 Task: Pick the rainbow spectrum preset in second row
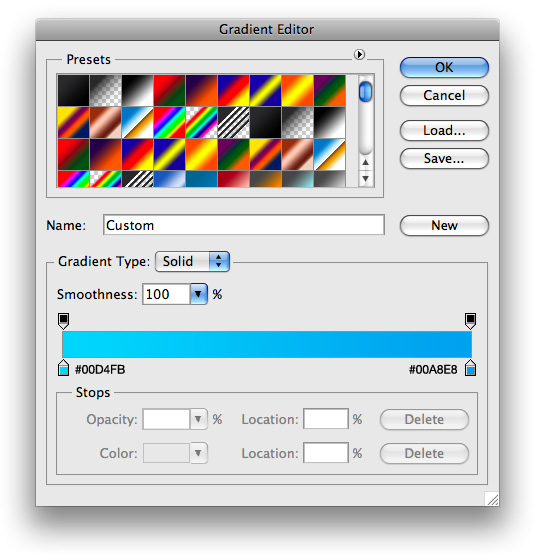pyautogui.click(x=170, y=123)
